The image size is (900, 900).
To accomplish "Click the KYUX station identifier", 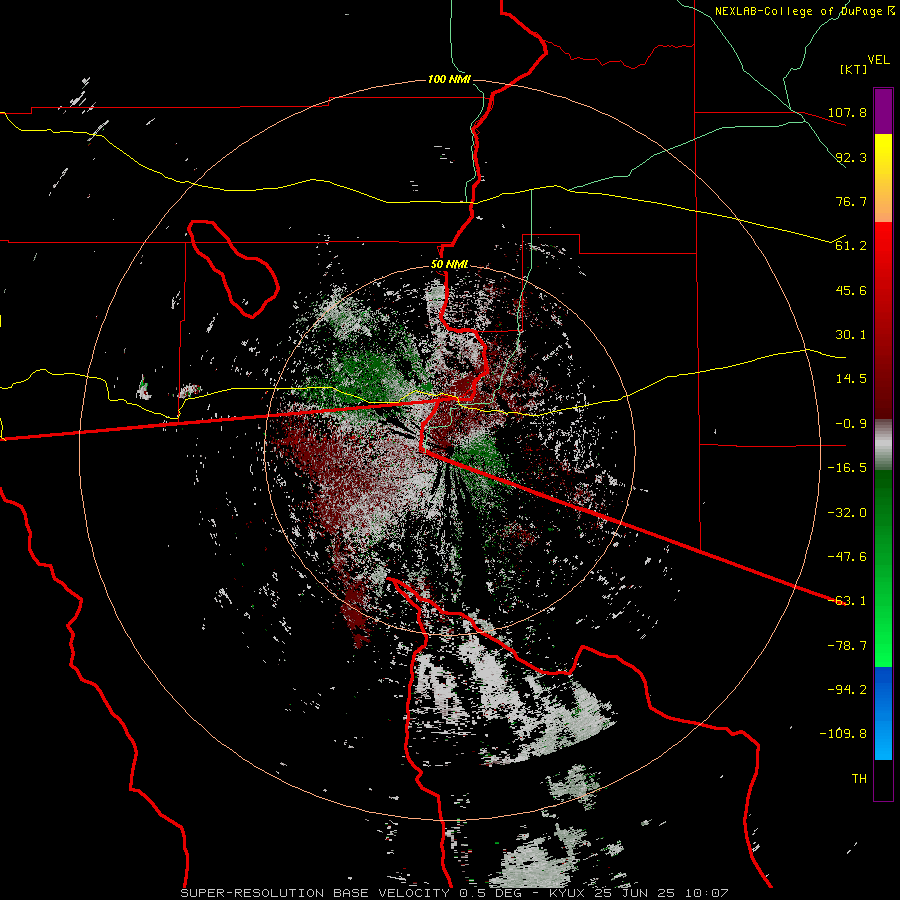I will (x=567, y=893).
